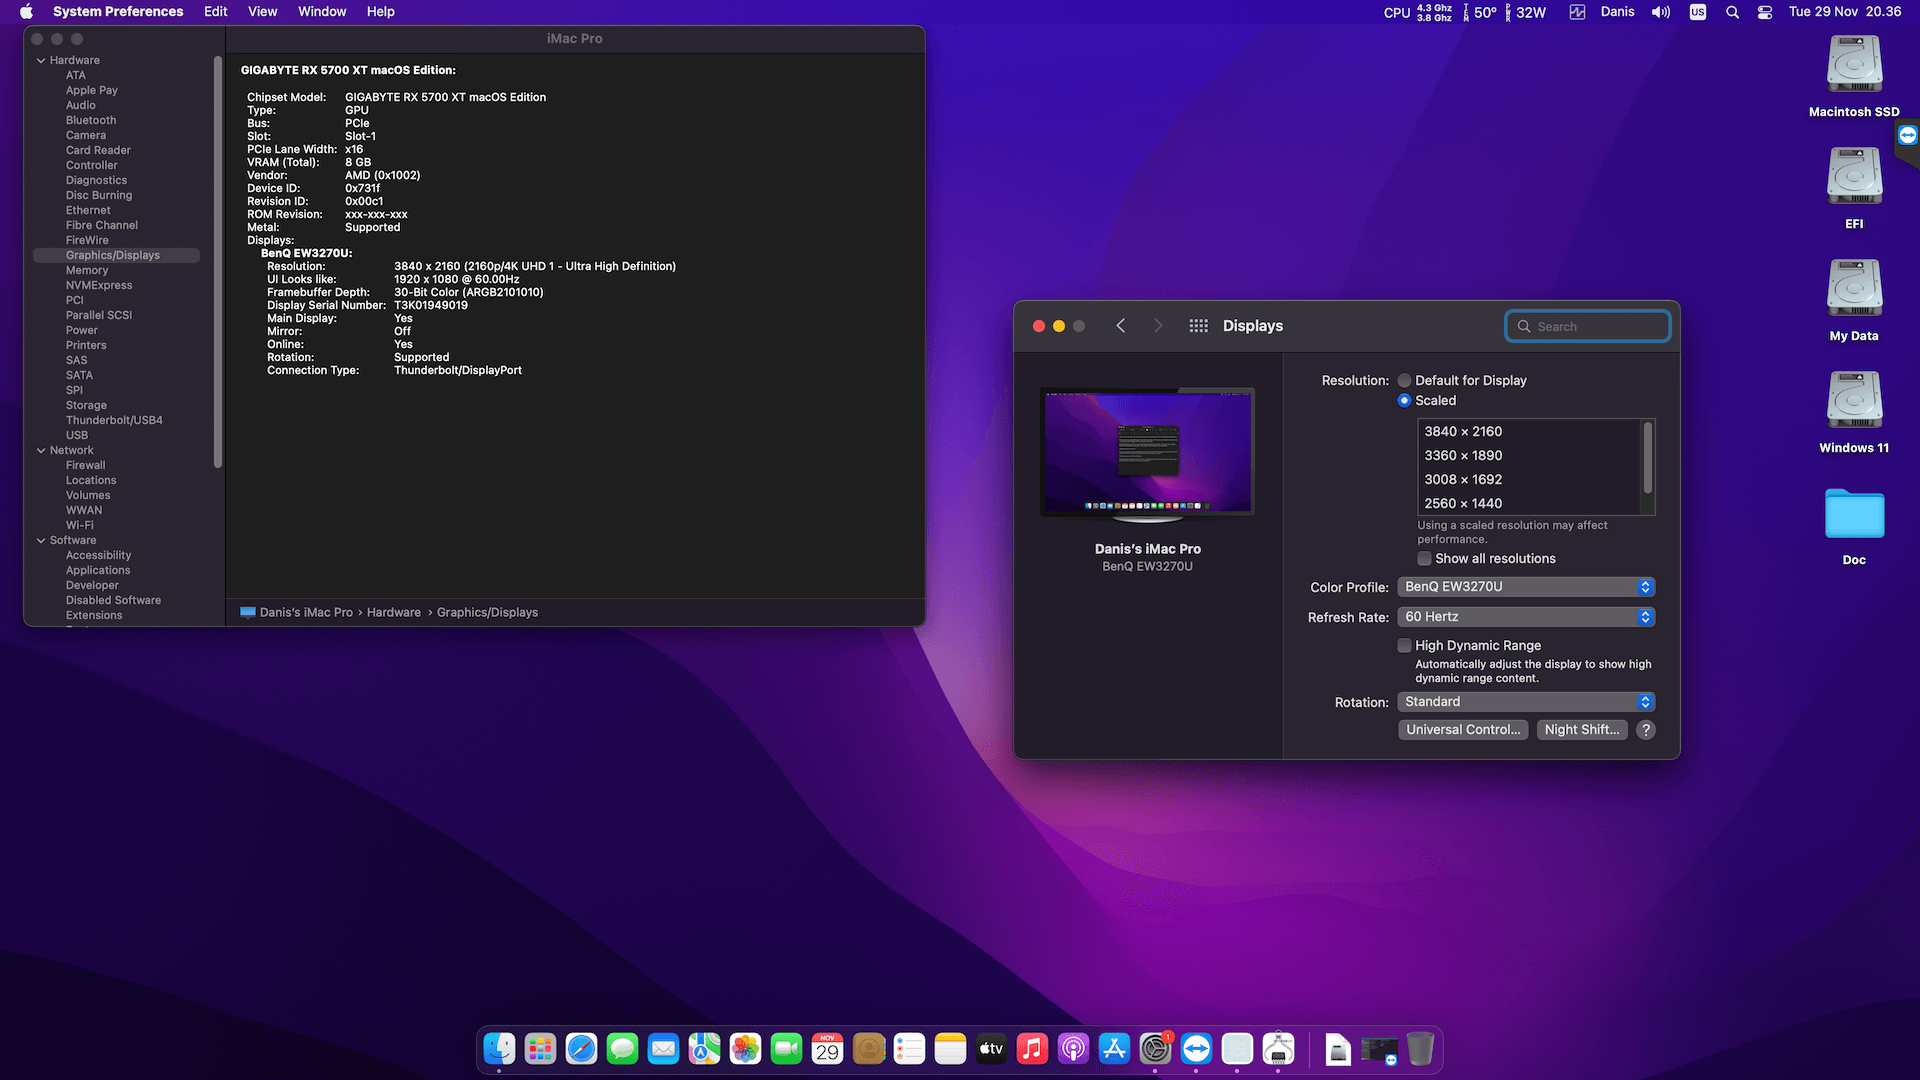Enable High Dynamic Range
The width and height of the screenshot is (1920, 1080).
coord(1404,645)
